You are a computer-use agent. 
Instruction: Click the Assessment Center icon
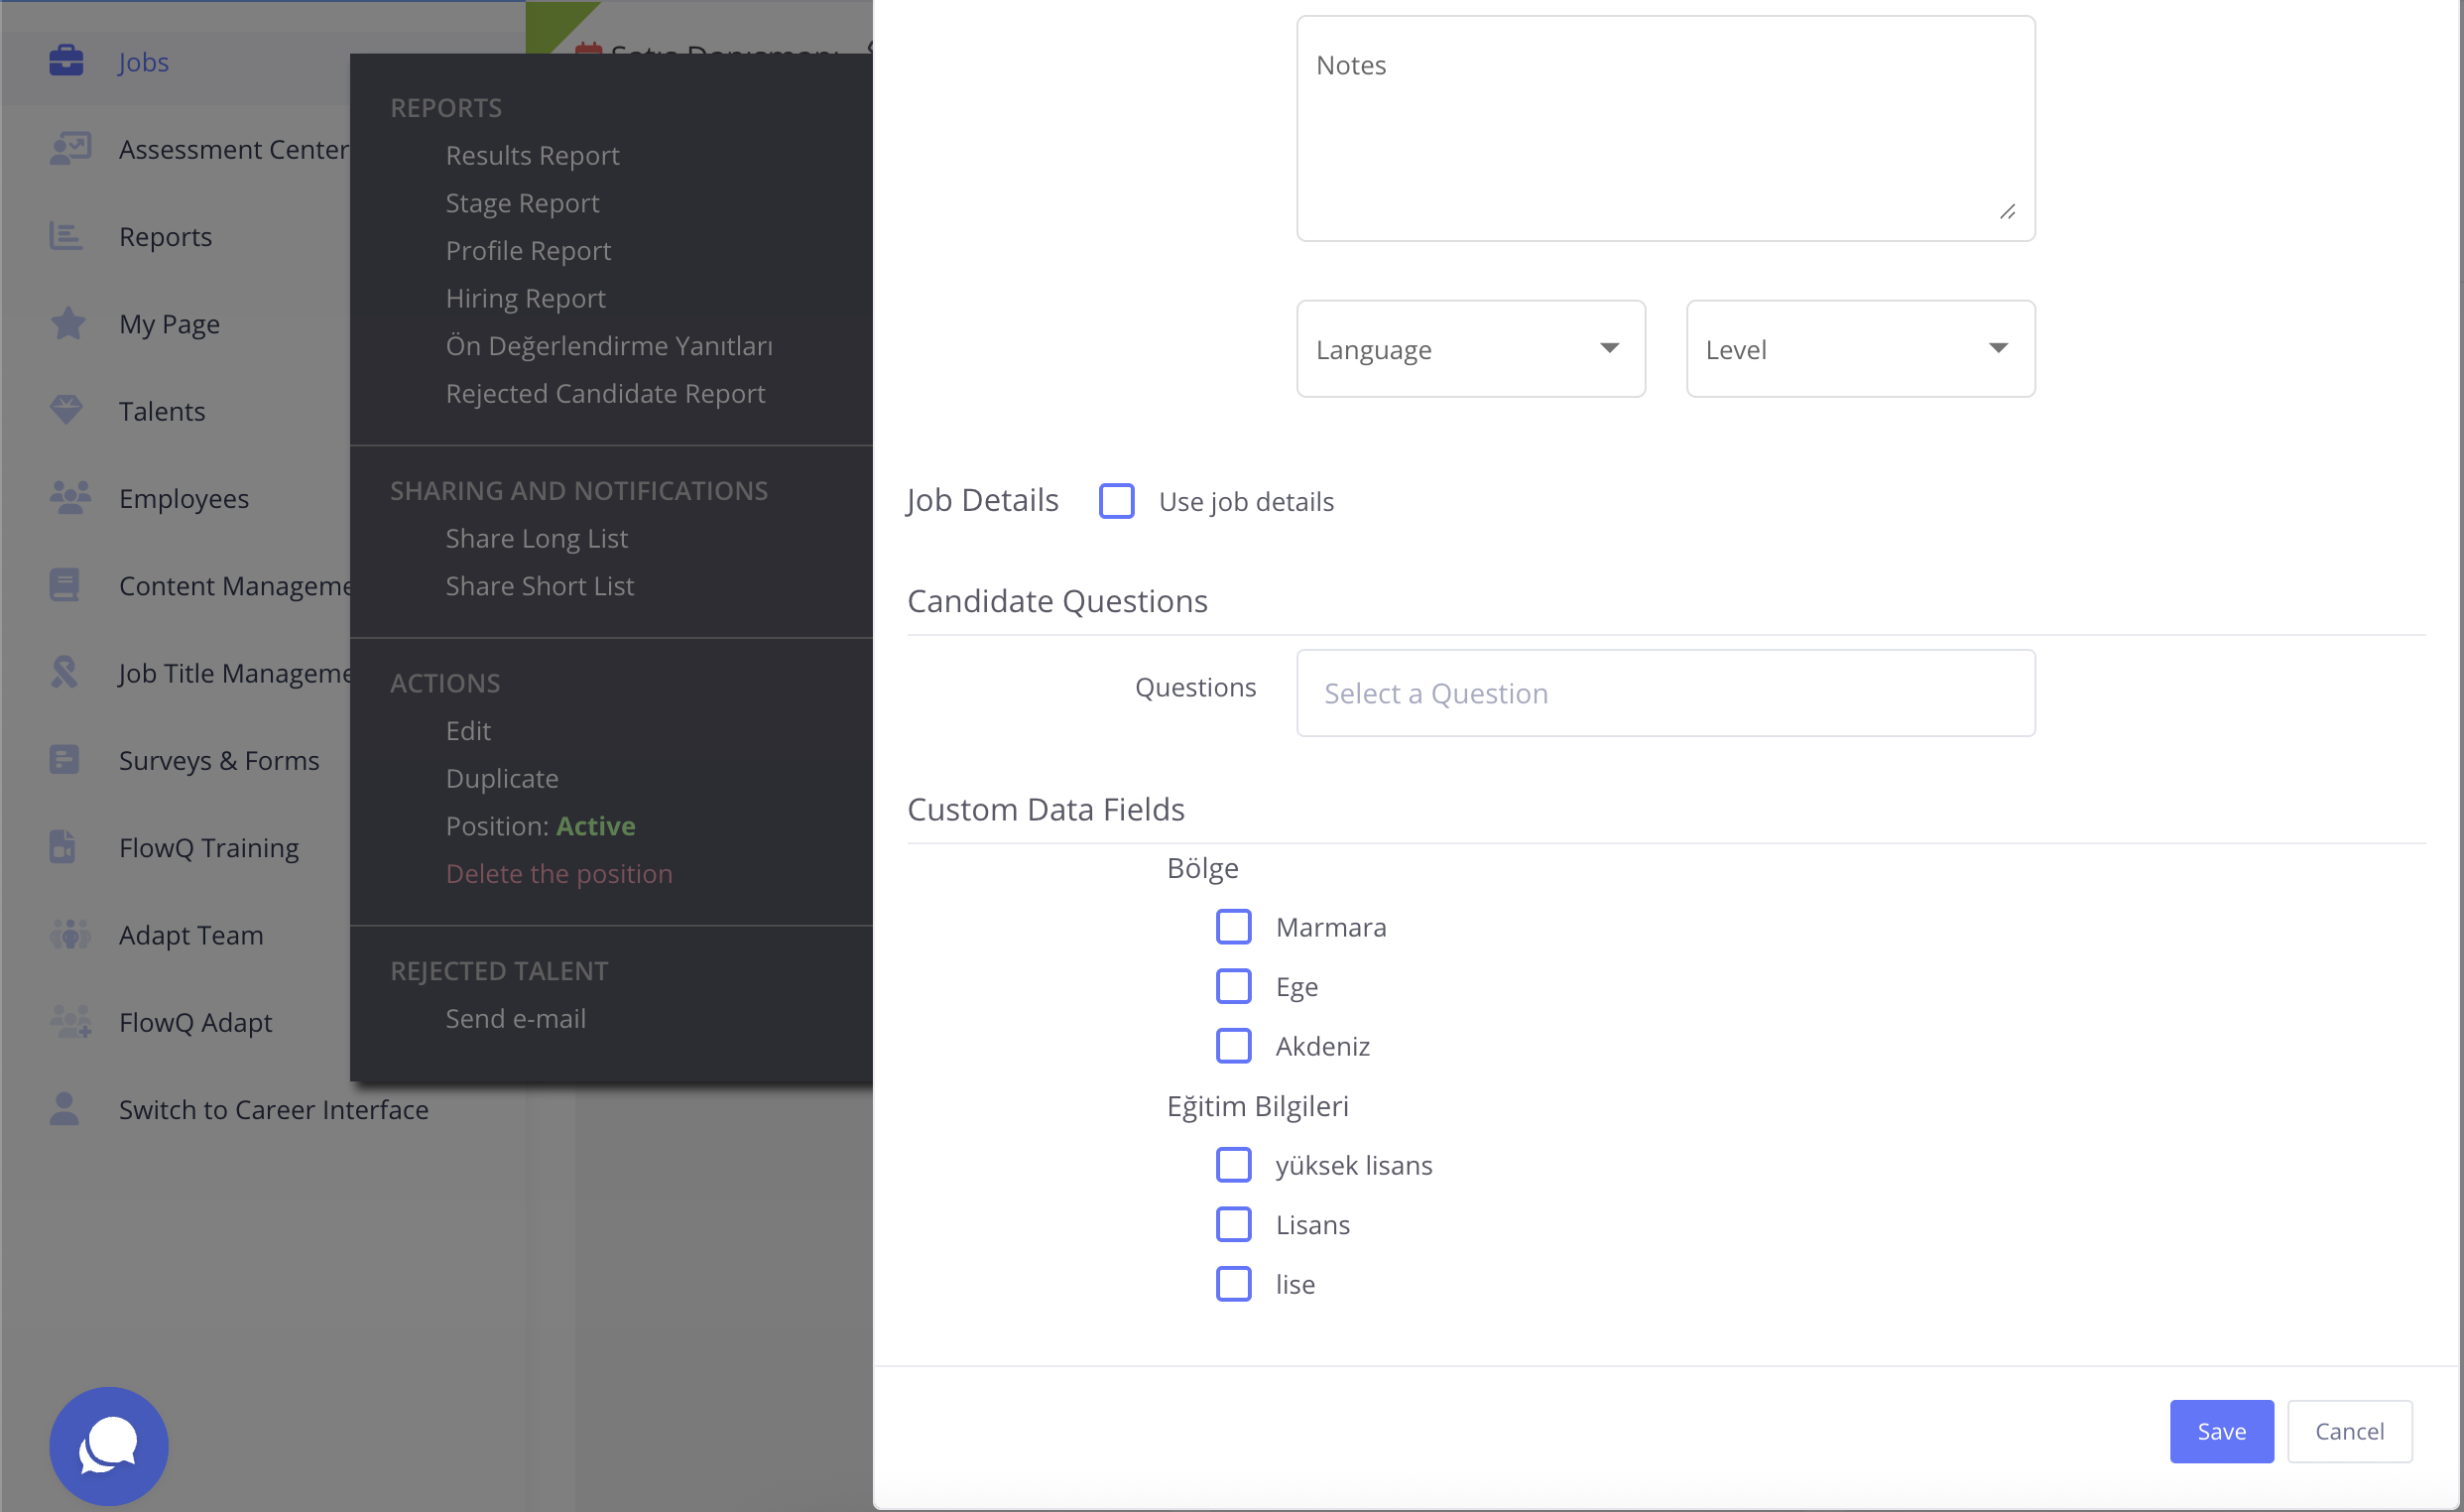70,149
